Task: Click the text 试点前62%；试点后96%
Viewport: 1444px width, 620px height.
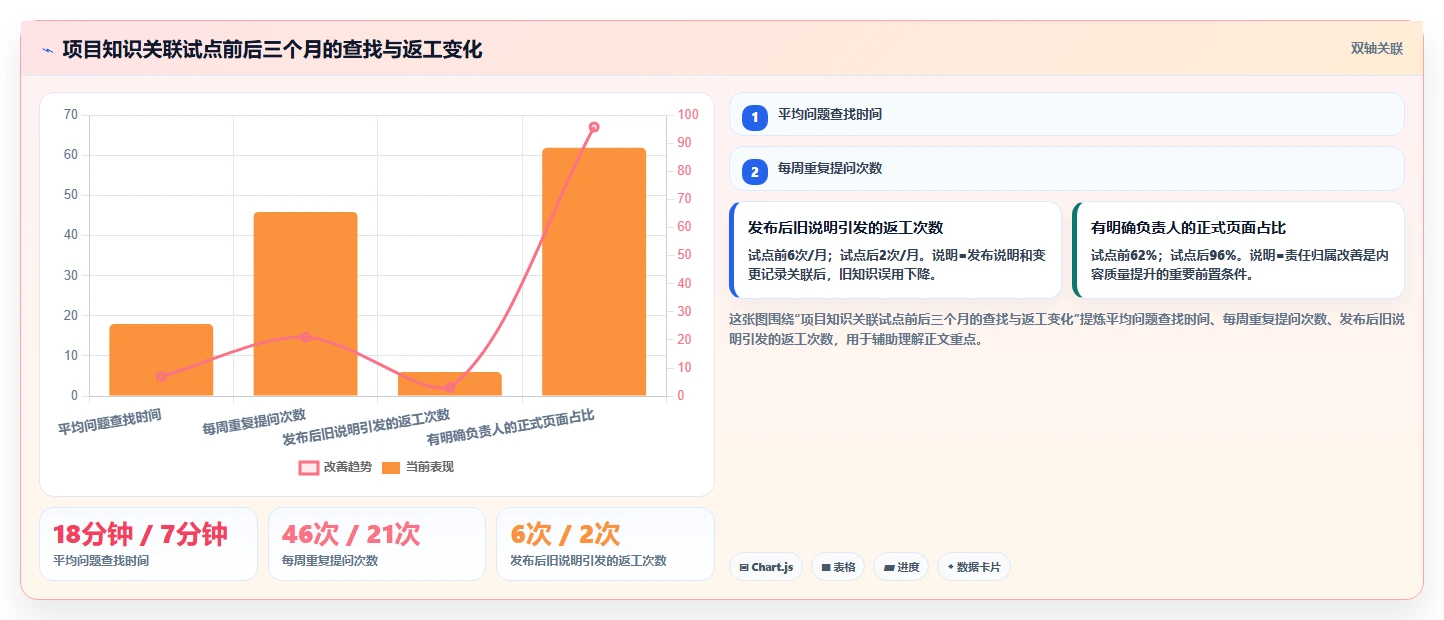Action: coord(1162,255)
